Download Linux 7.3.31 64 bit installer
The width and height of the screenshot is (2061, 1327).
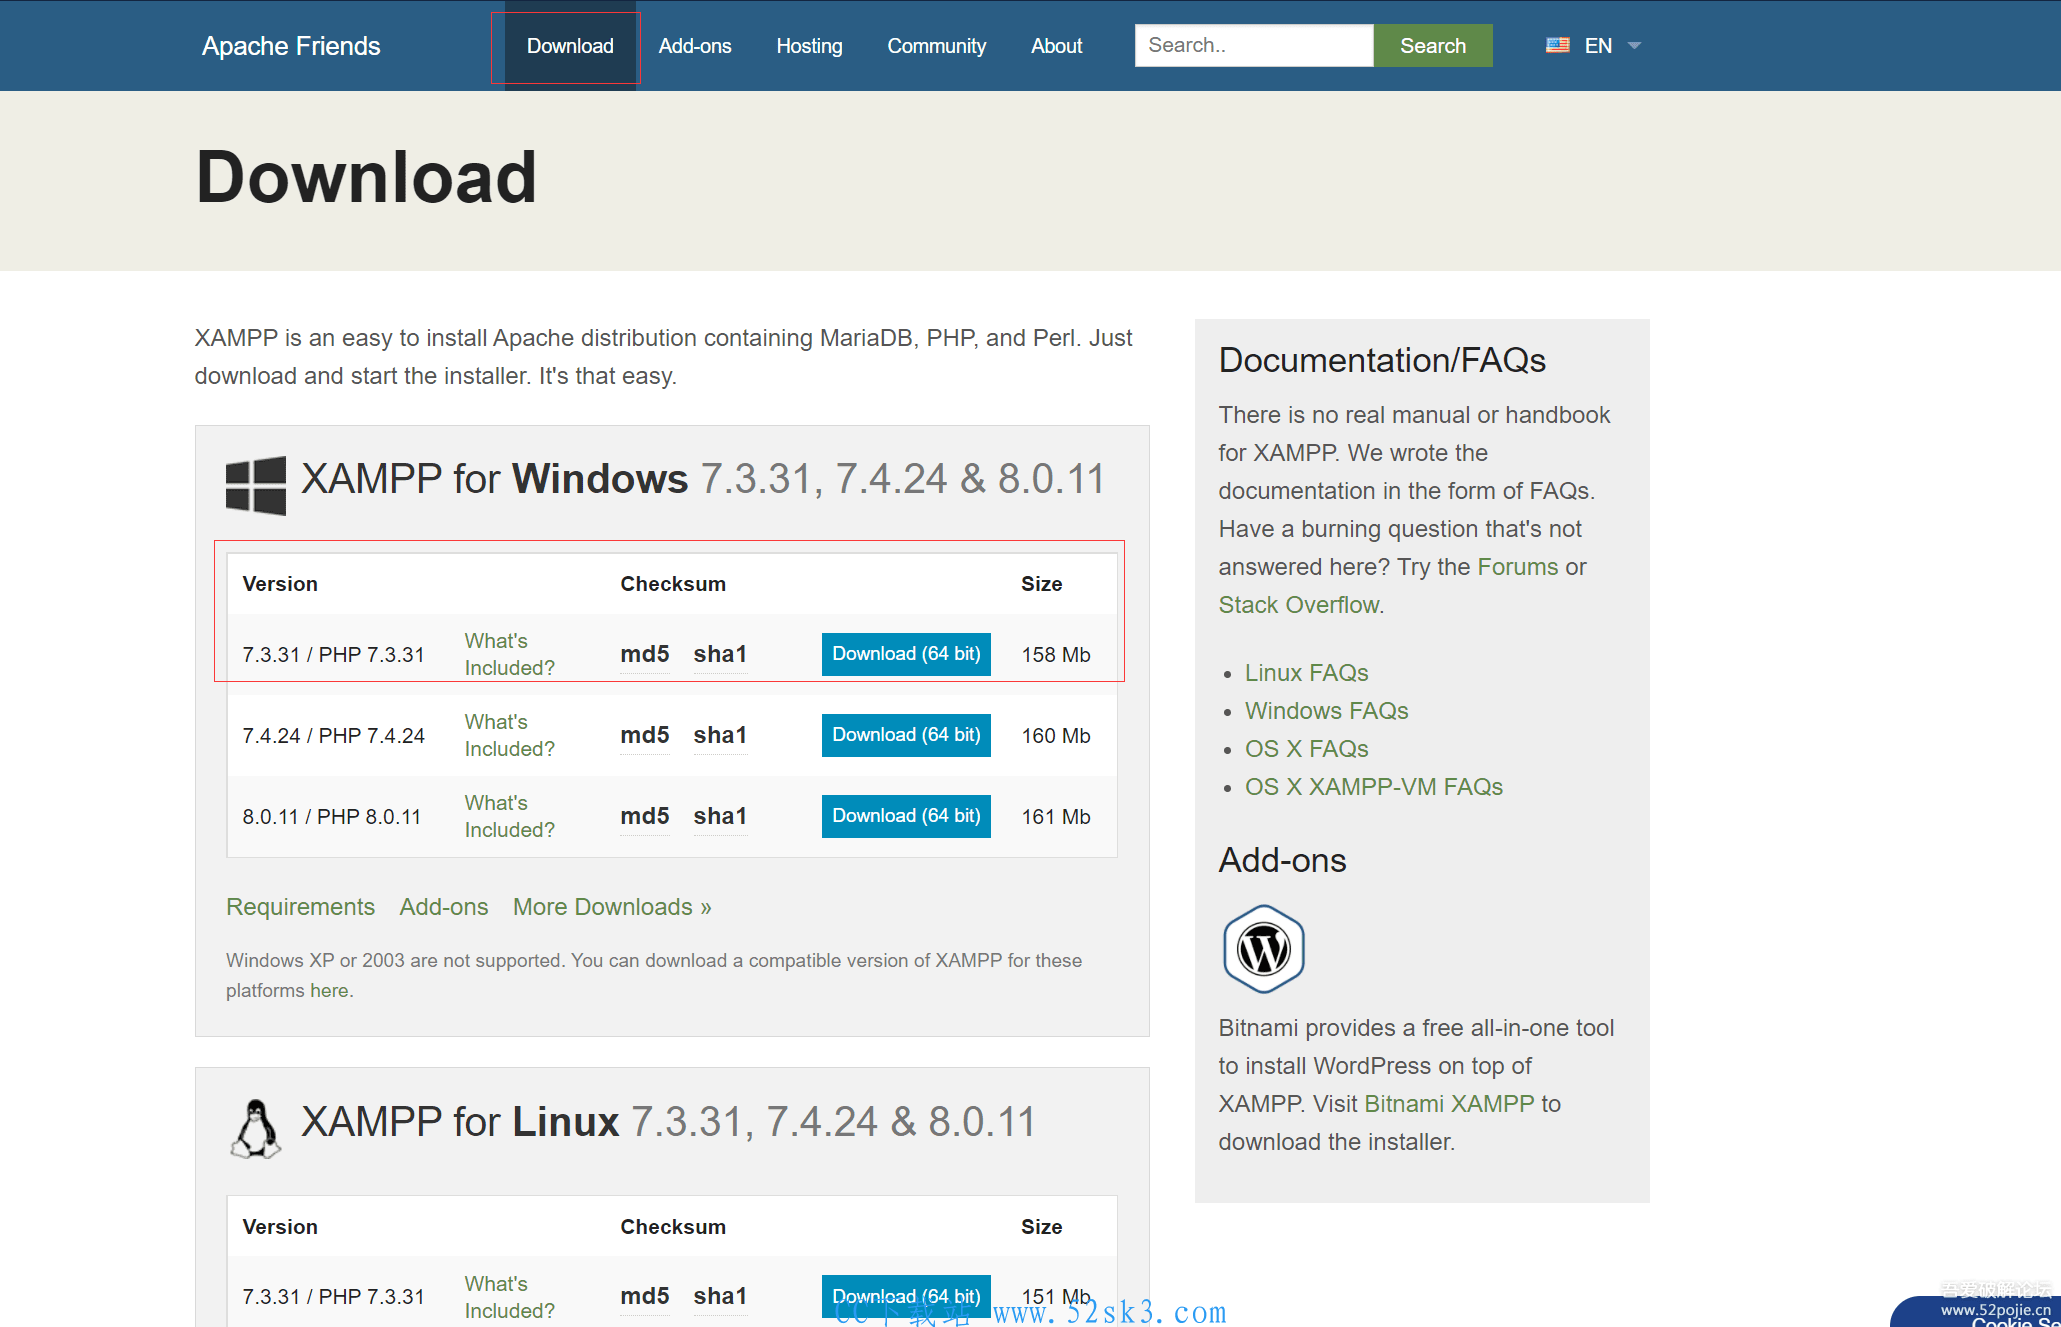[x=906, y=1296]
